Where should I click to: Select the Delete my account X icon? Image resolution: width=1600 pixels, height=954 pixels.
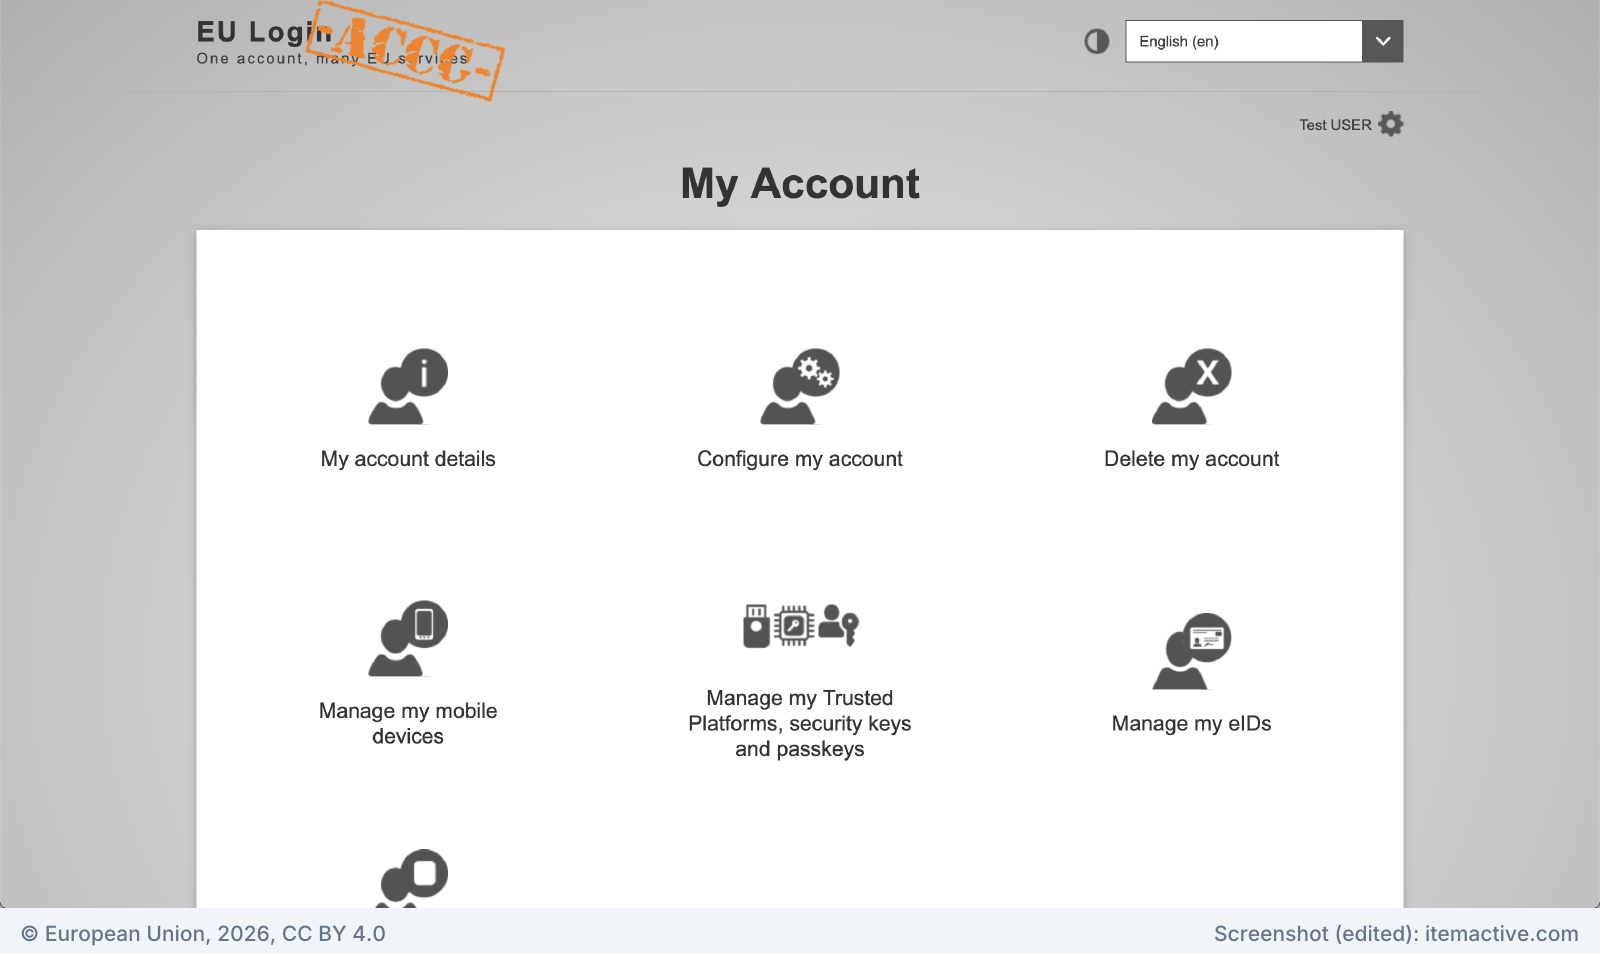pos(1192,387)
